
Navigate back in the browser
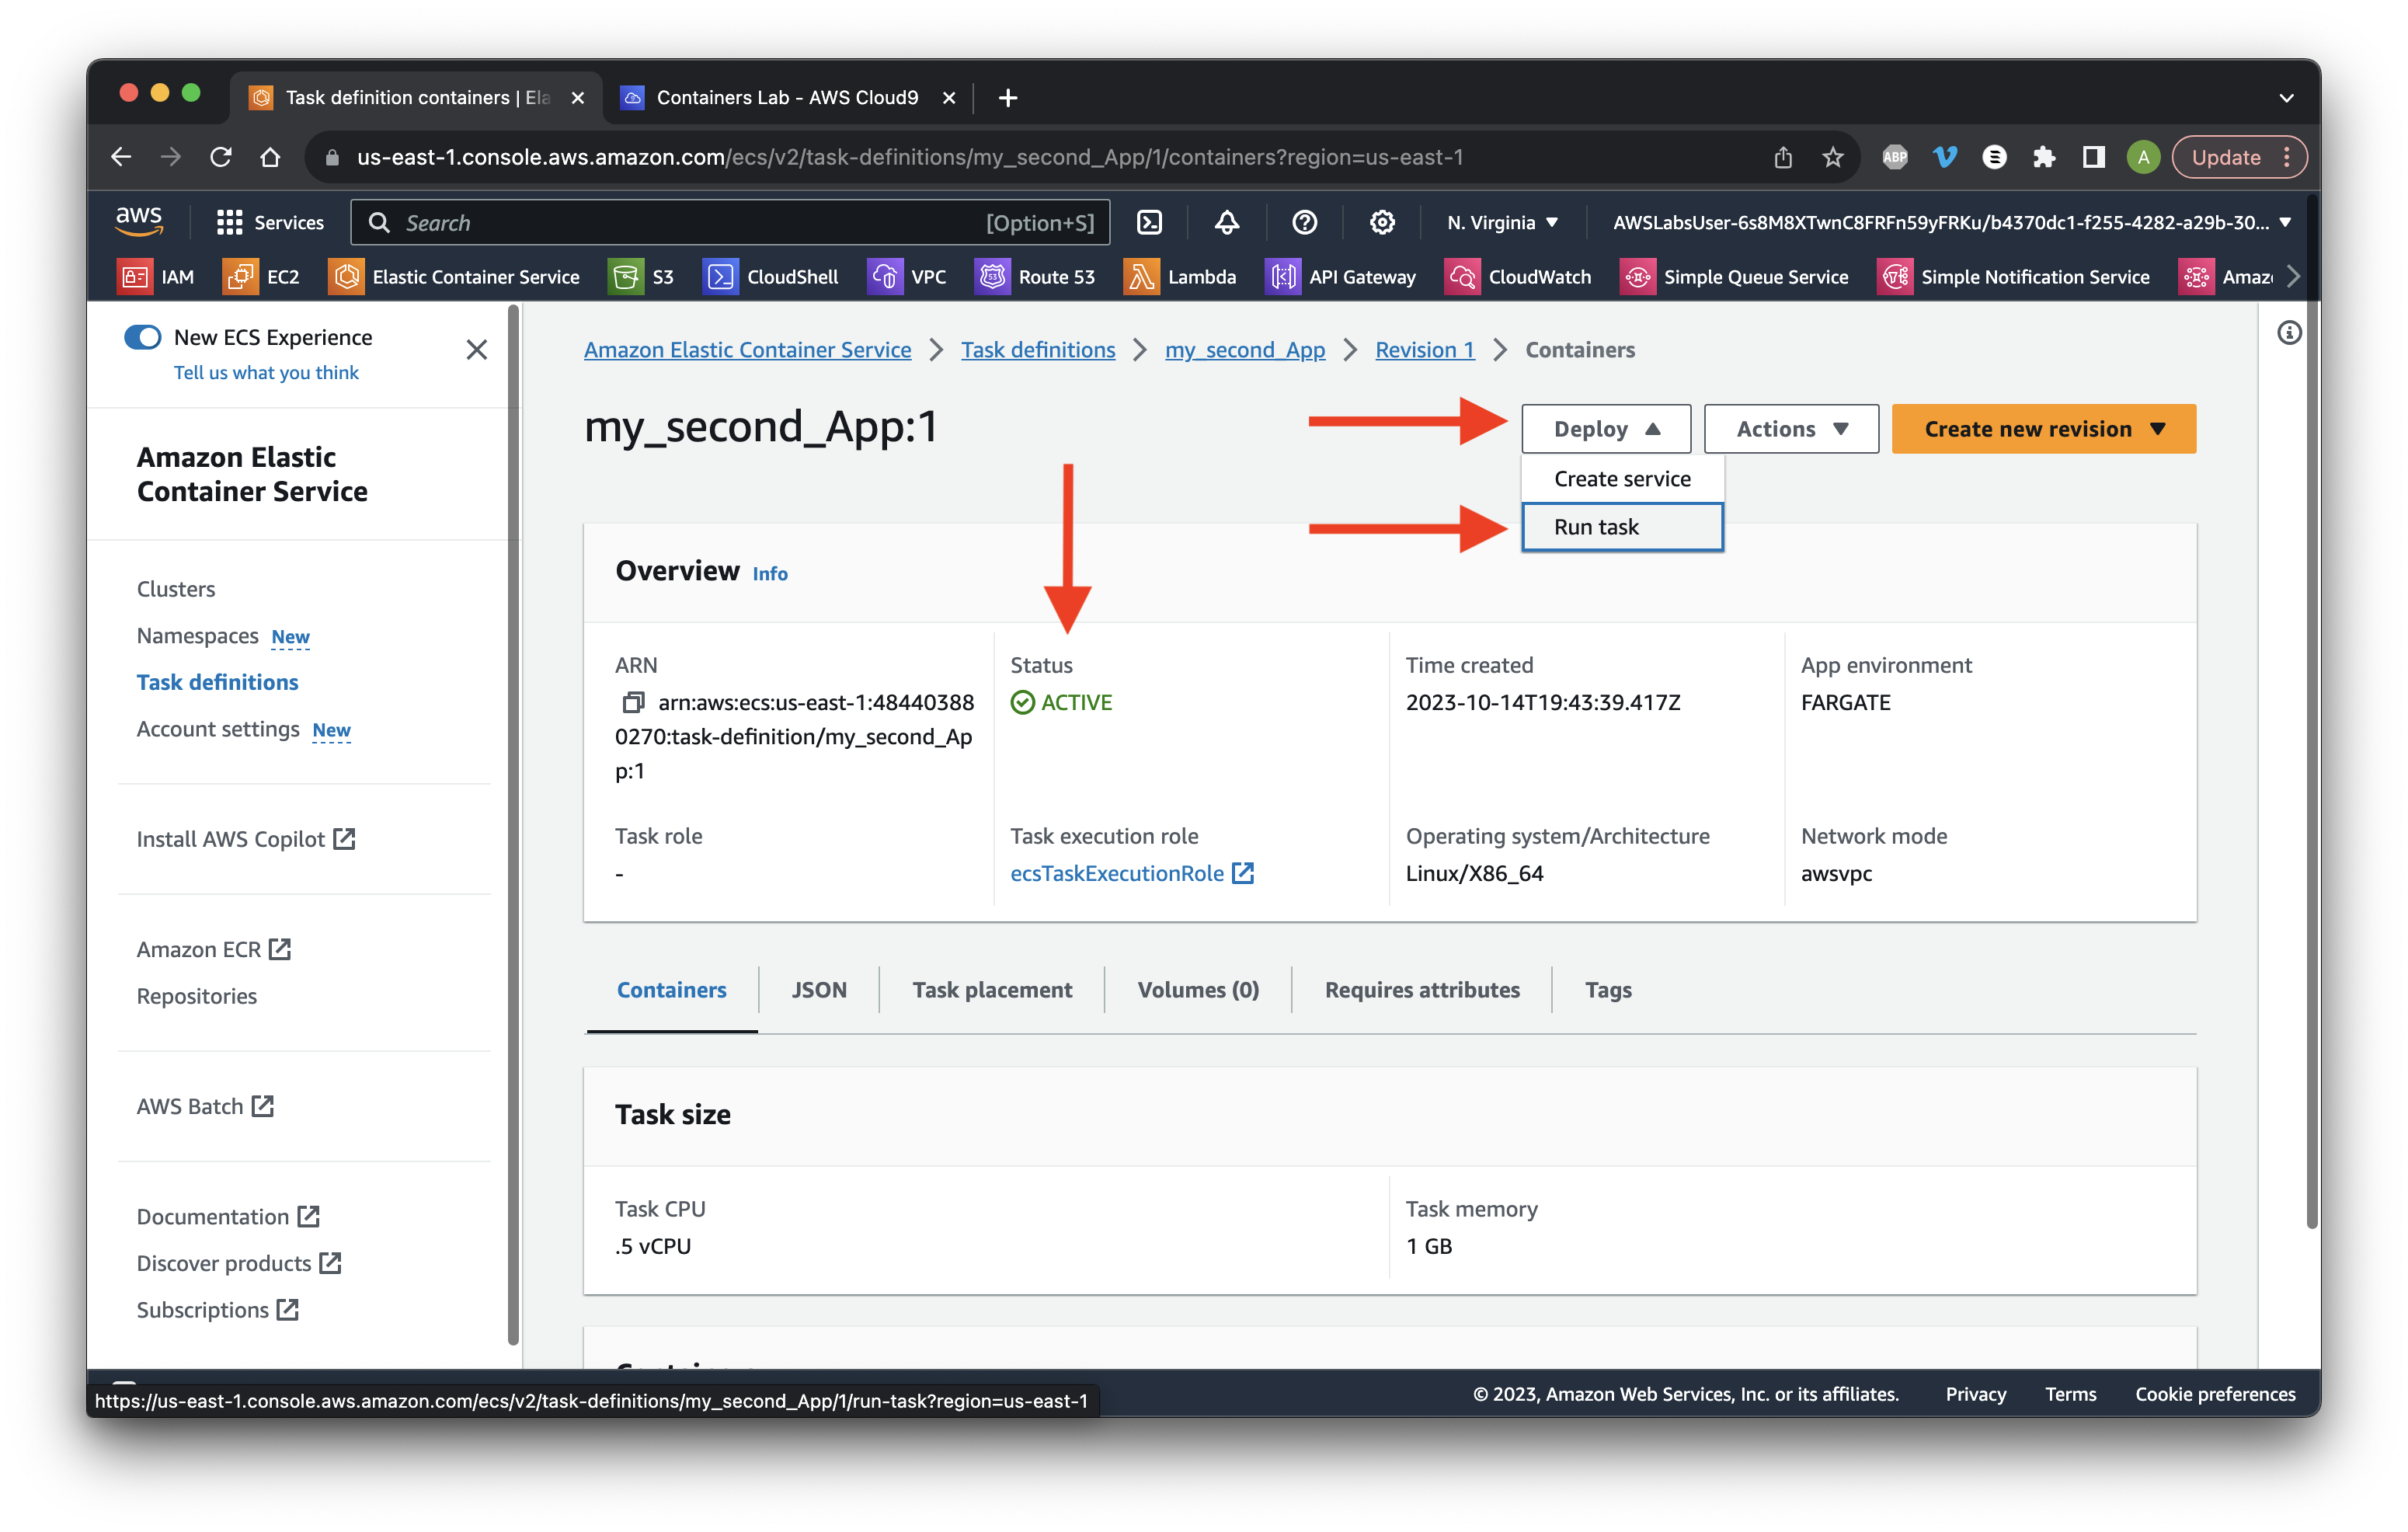tap(121, 157)
